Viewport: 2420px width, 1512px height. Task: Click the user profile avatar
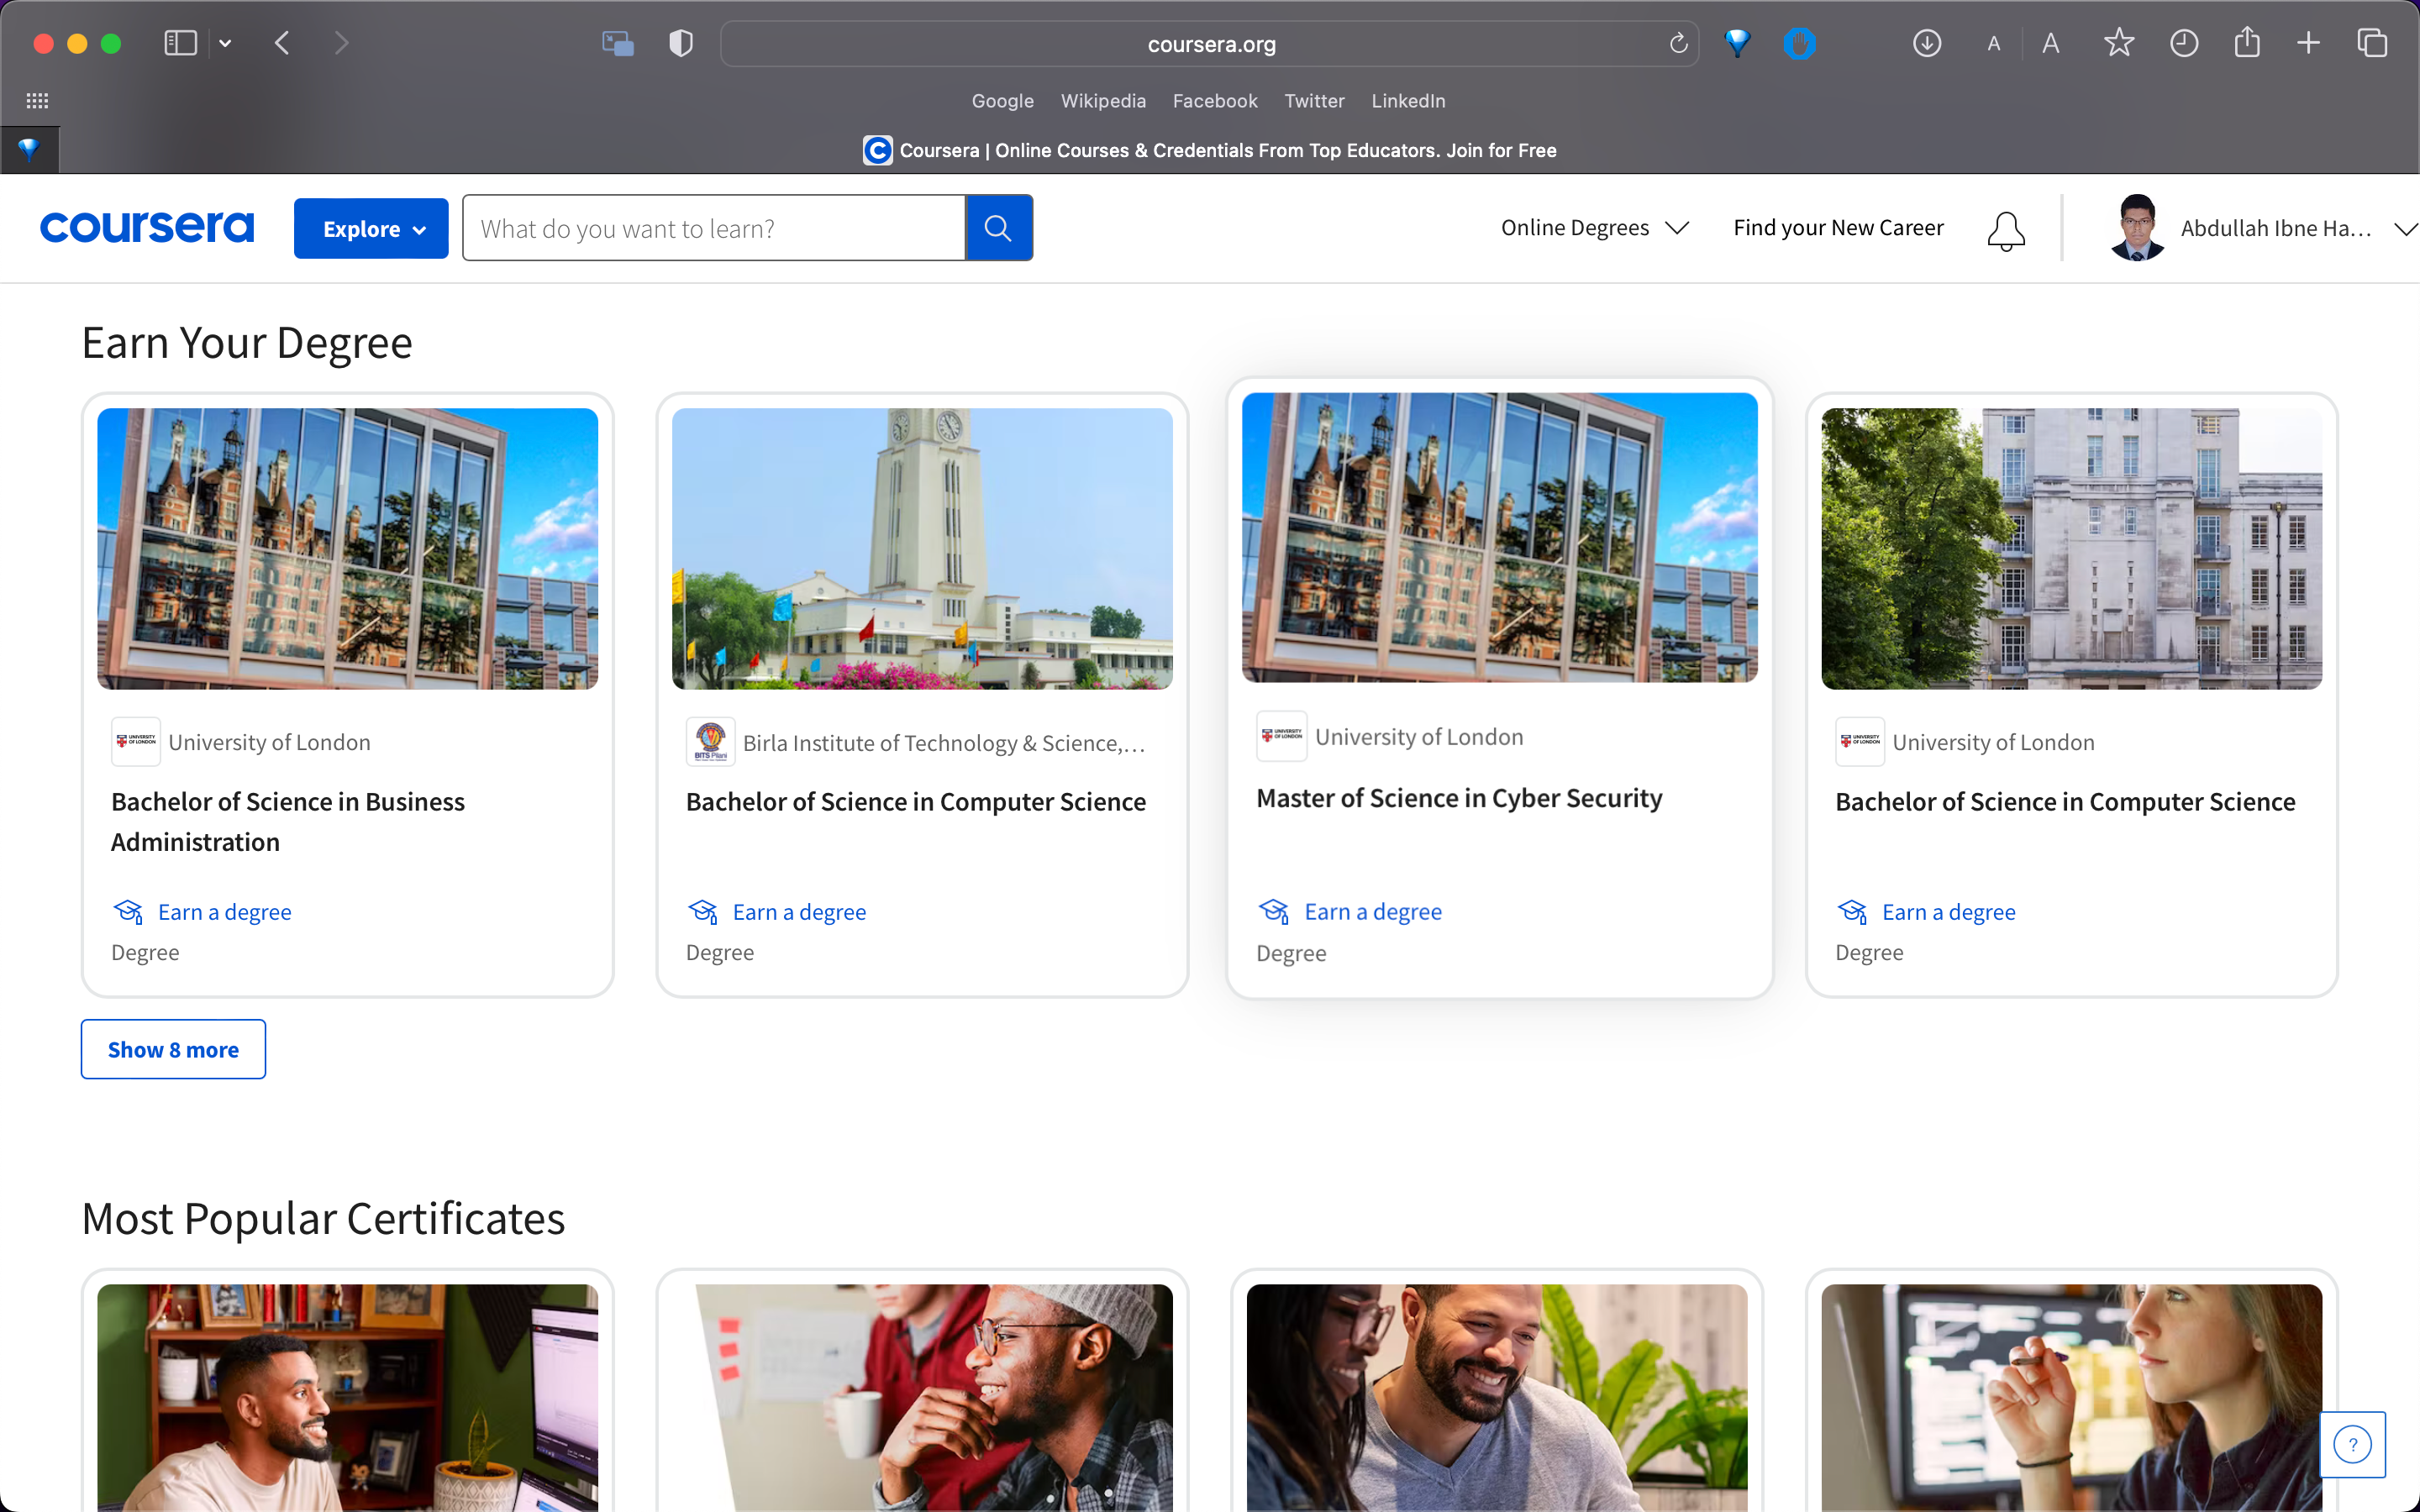(2137, 228)
